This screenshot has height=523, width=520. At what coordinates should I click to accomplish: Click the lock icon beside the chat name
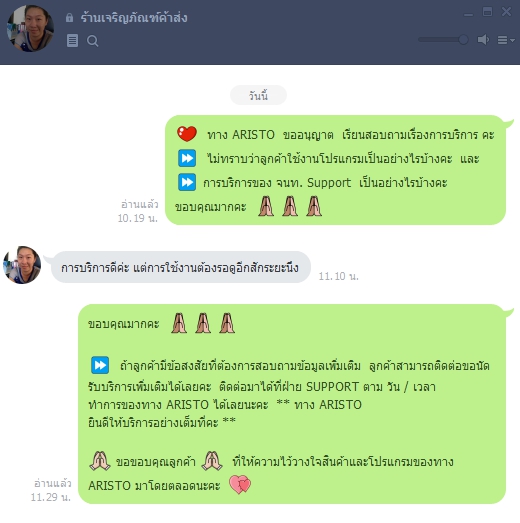(x=69, y=17)
